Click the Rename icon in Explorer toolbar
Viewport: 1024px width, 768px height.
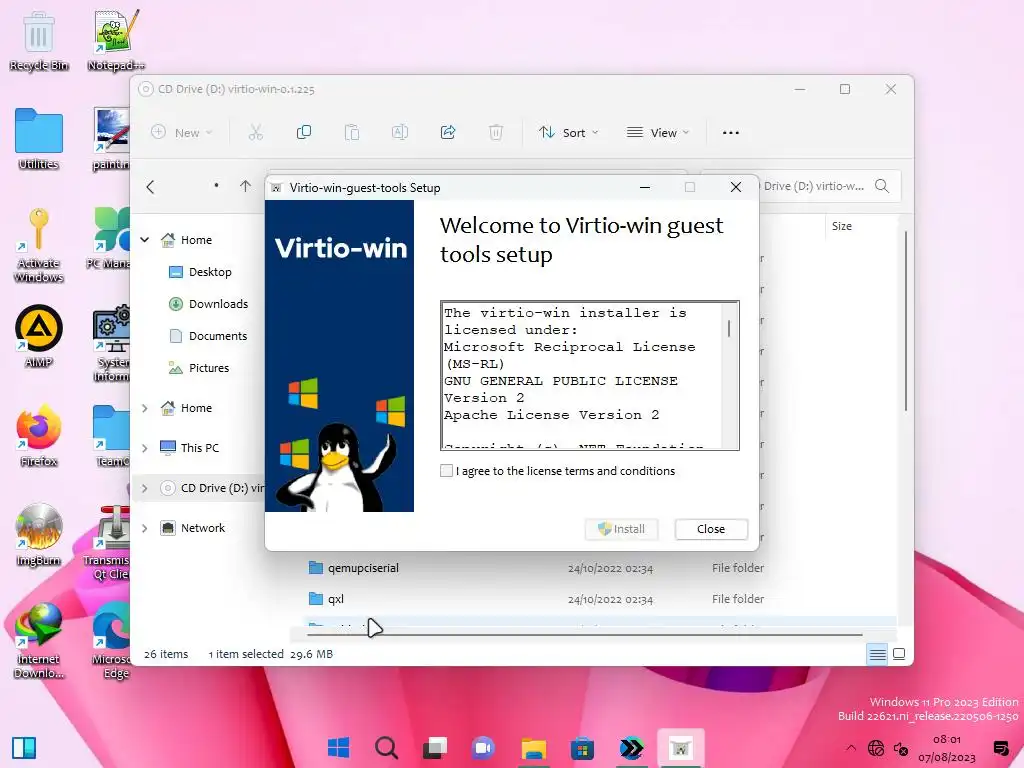point(400,133)
